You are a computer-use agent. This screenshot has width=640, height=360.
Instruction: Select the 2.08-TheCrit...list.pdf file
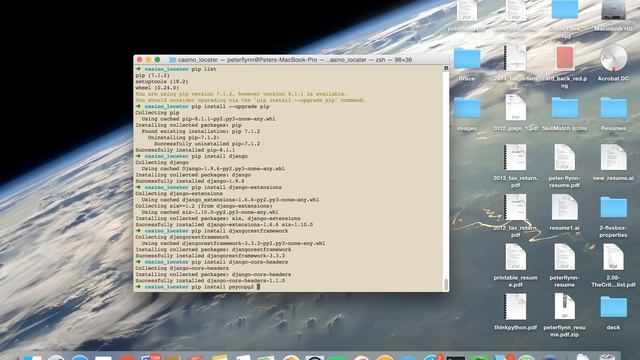[x=613, y=257]
